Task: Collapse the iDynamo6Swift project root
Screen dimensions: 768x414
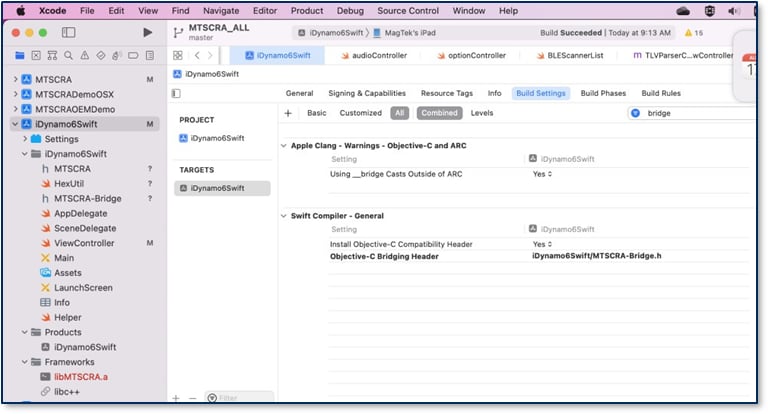Action: click(15, 124)
